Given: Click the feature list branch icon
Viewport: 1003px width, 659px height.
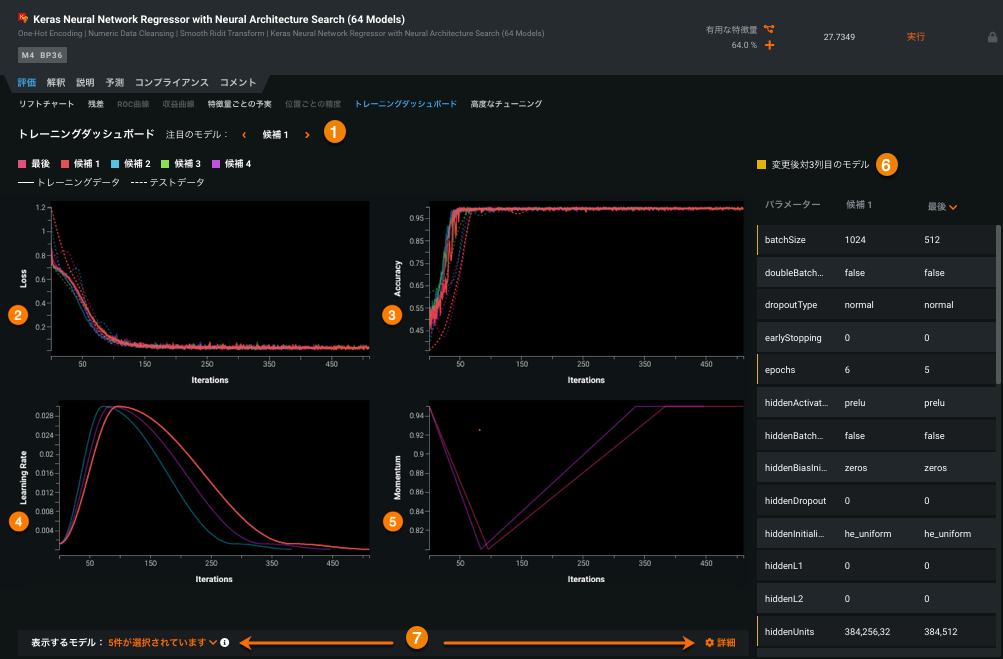Looking at the screenshot, I should [x=768, y=30].
